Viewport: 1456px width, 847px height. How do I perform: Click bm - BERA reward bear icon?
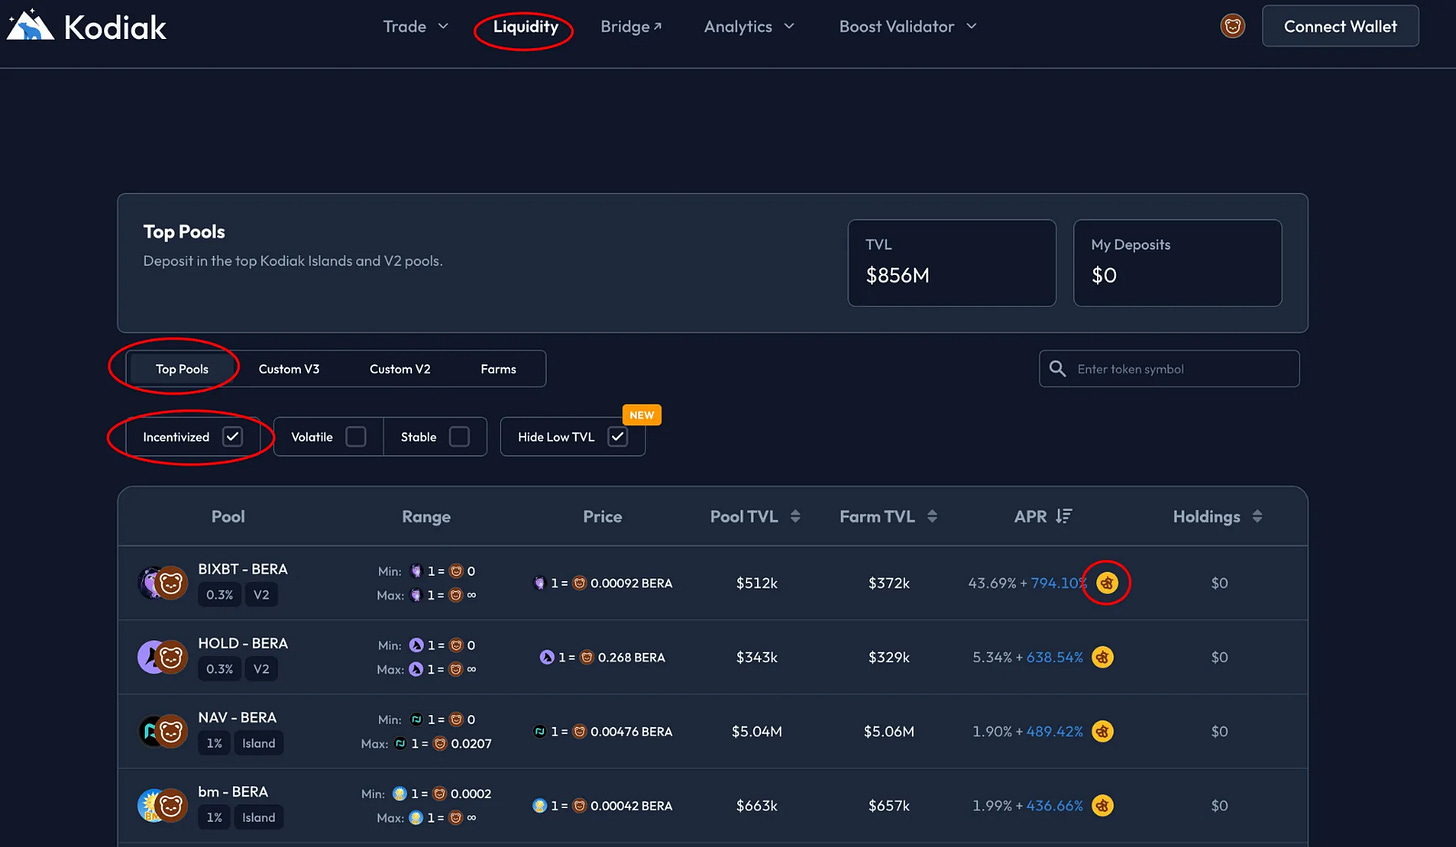(1103, 805)
